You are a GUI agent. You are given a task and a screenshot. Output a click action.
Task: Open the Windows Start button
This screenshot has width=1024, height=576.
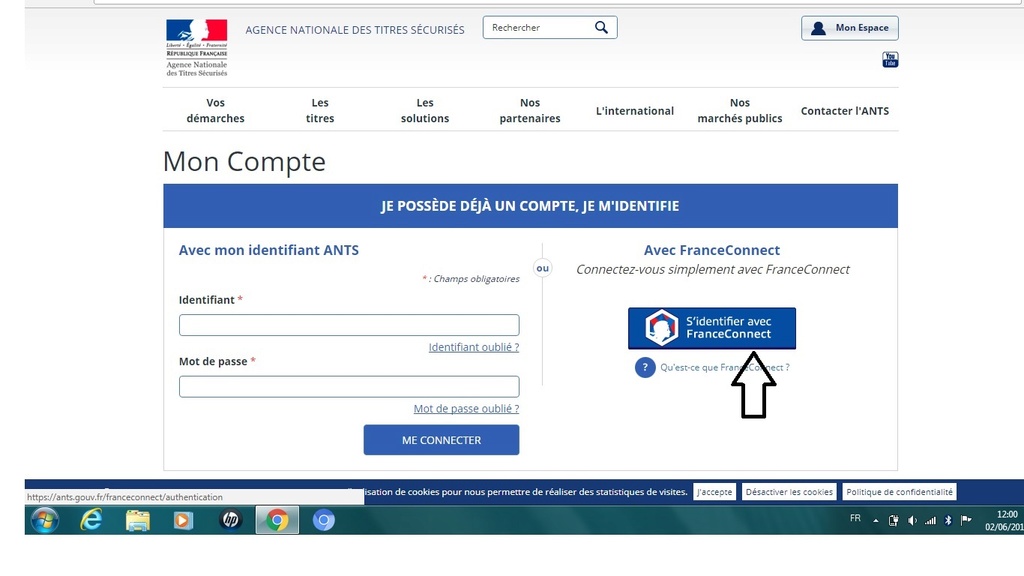click(x=45, y=520)
